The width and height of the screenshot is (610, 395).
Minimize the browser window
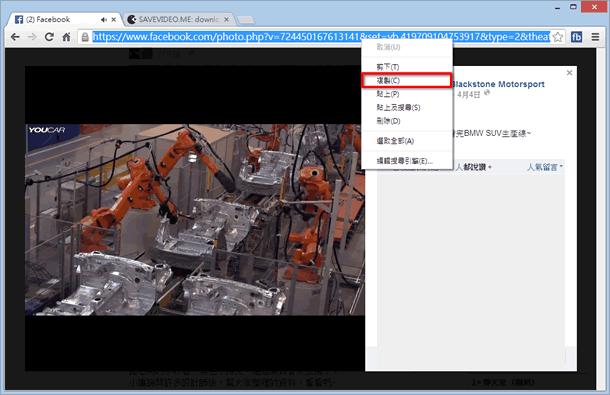(x=557, y=7)
